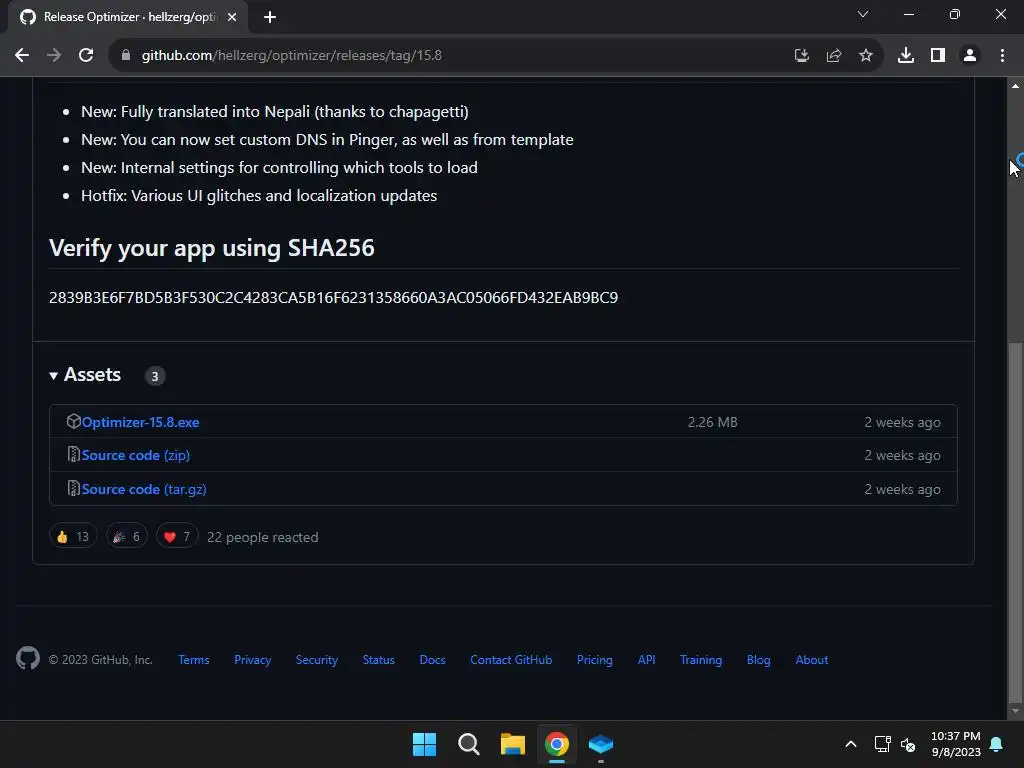This screenshot has height=768, width=1024.
Task: Click the Assets count badge 3
Action: click(x=155, y=376)
